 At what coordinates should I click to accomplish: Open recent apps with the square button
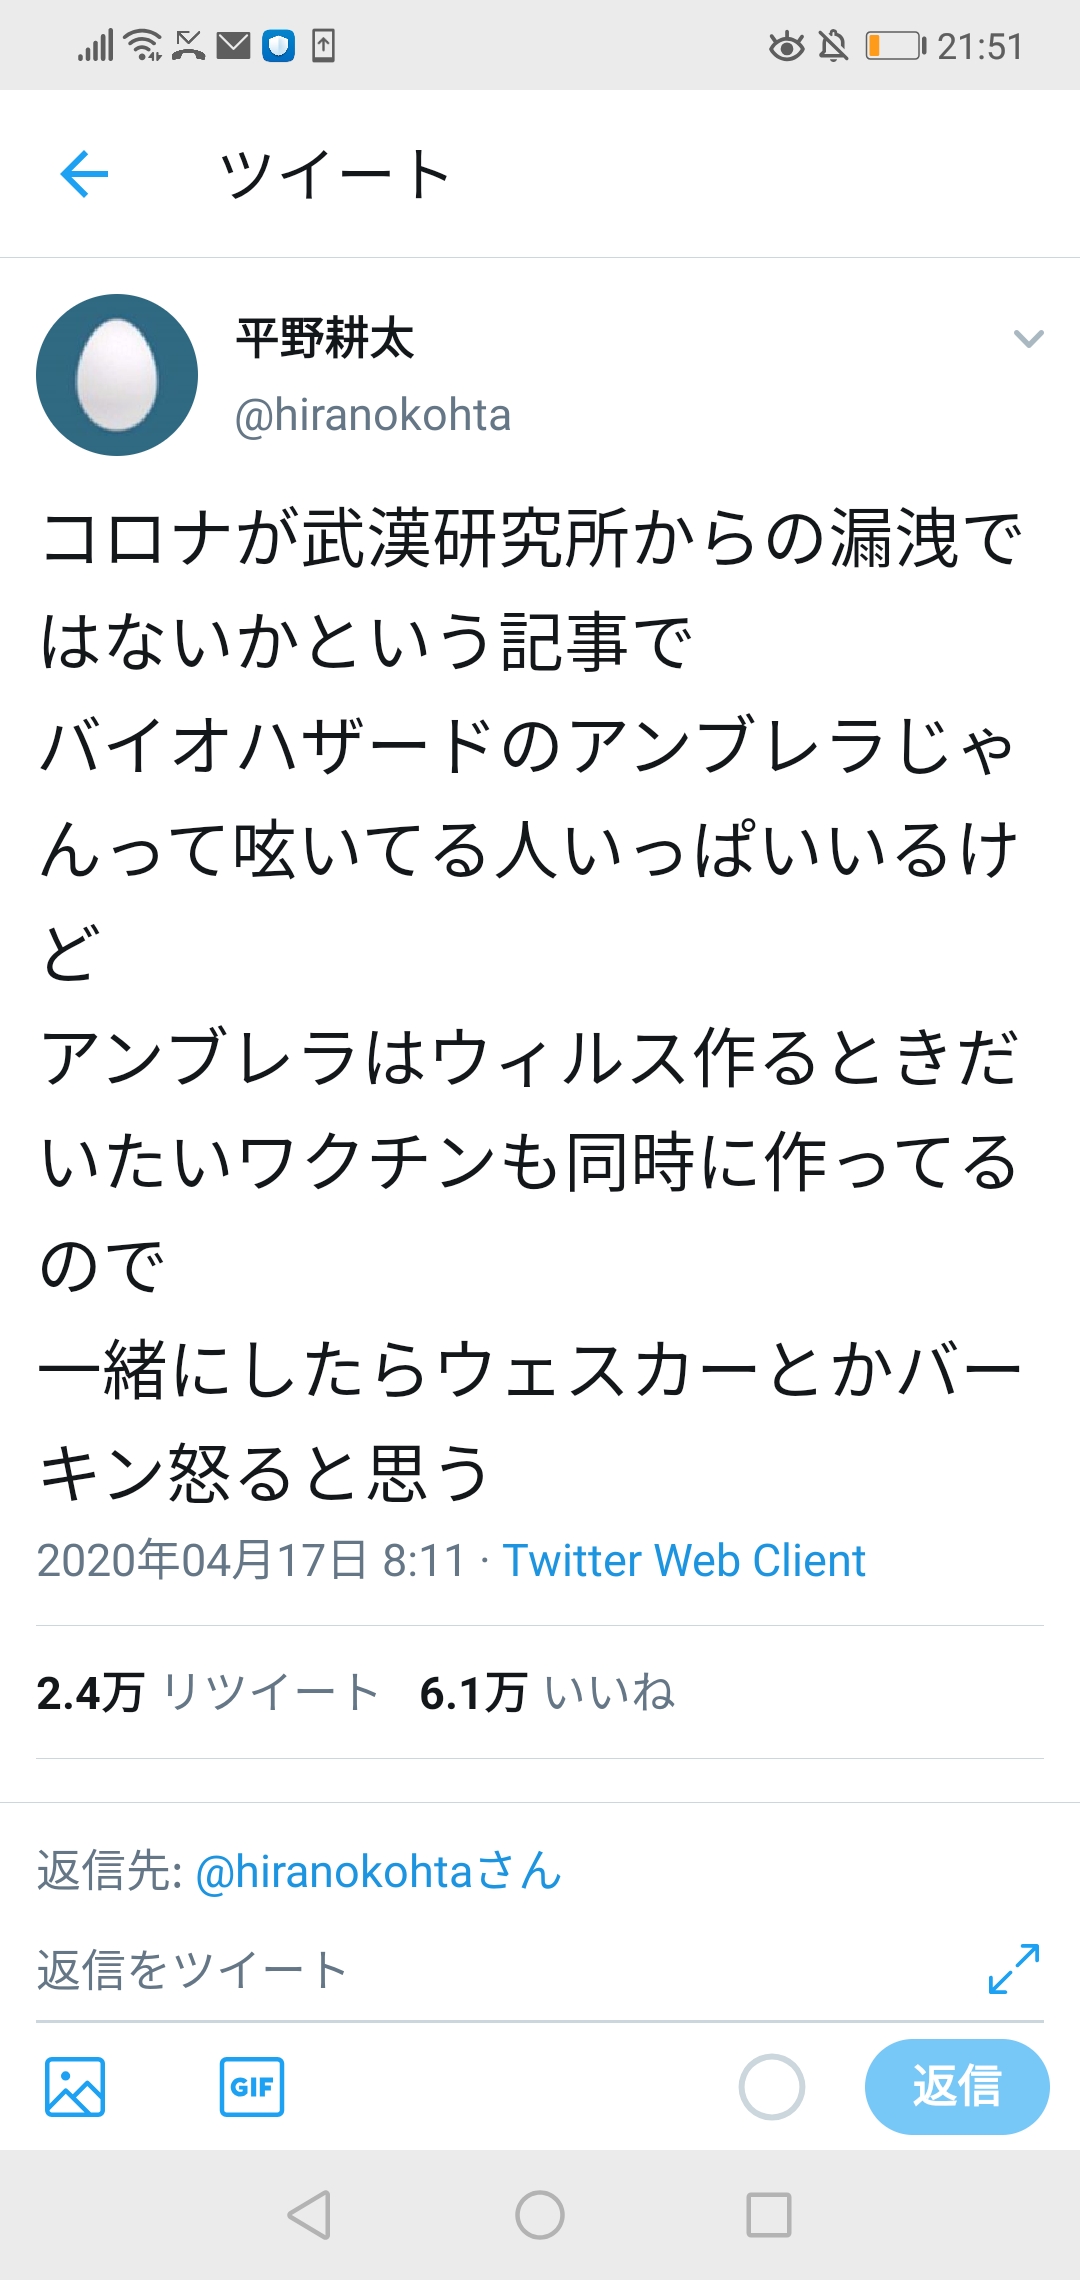click(x=768, y=2215)
